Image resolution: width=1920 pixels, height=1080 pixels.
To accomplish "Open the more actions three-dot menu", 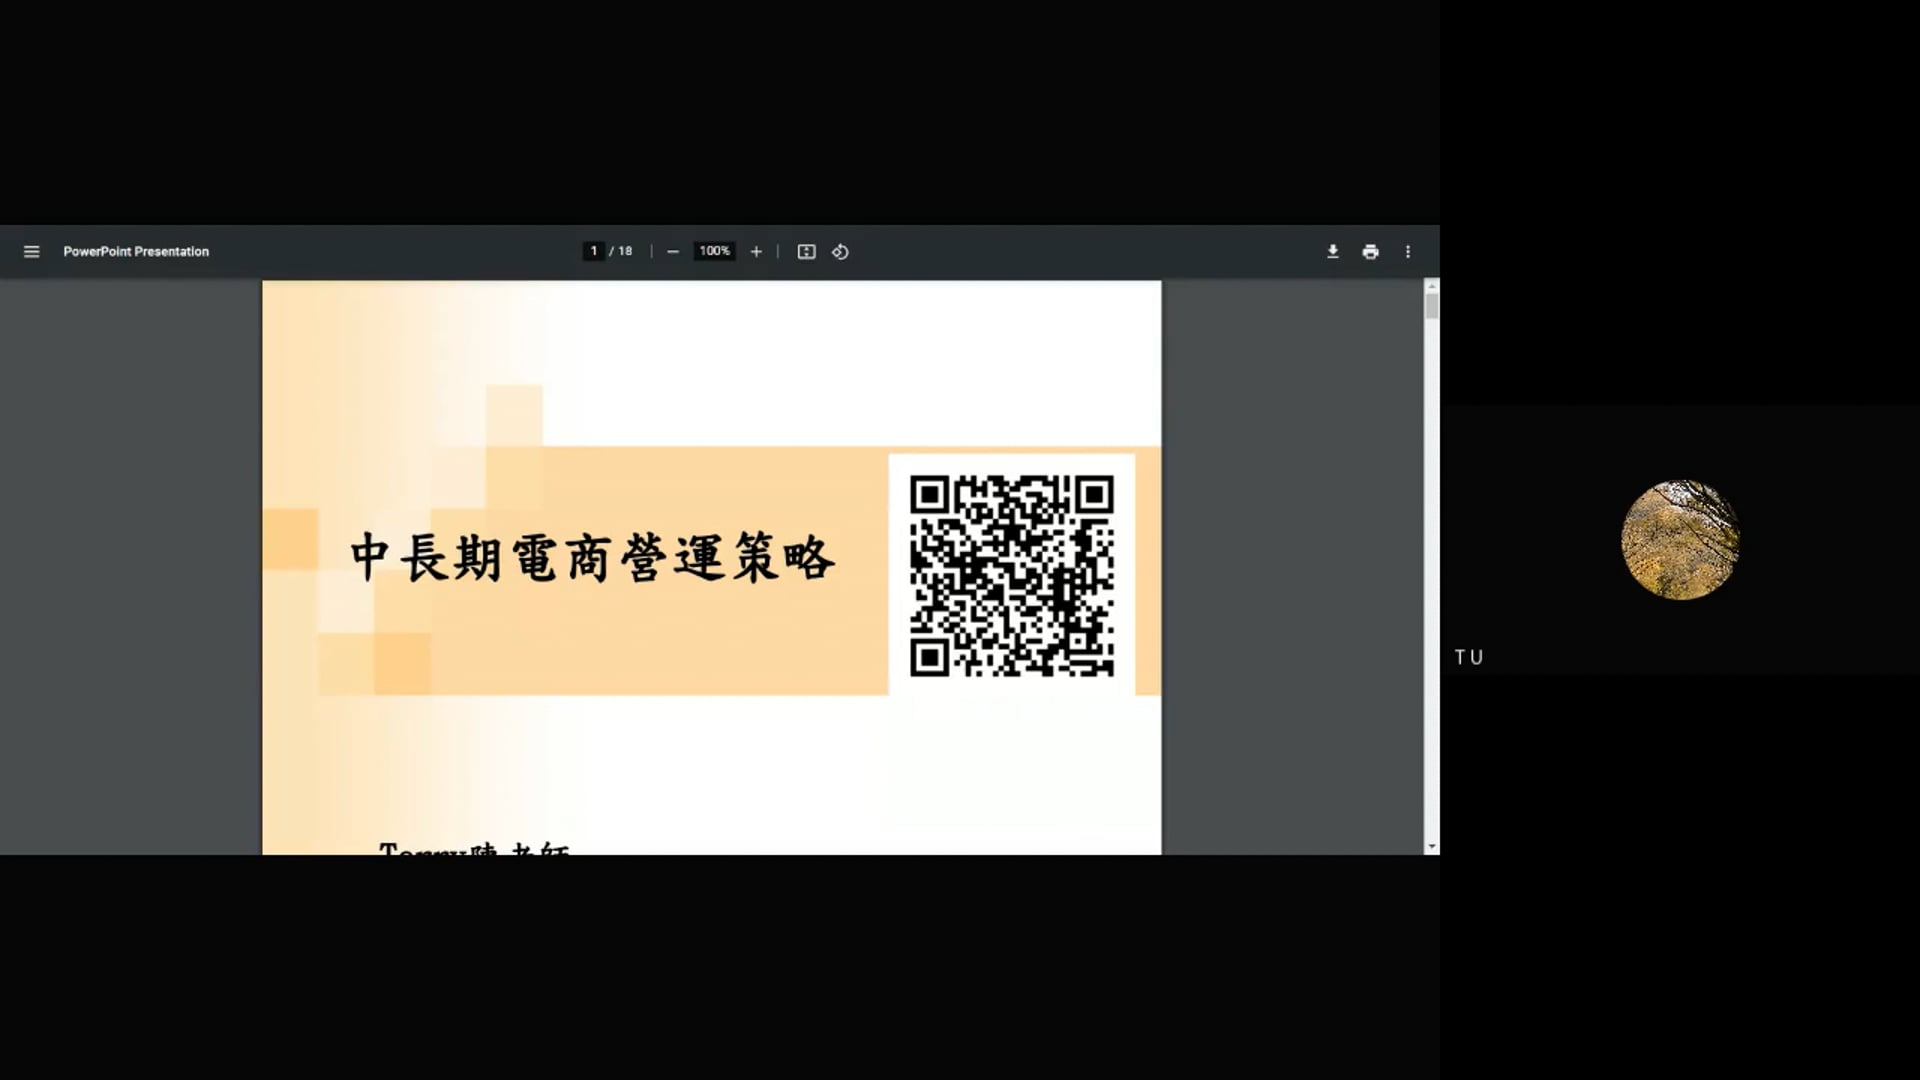I will tap(1408, 252).
